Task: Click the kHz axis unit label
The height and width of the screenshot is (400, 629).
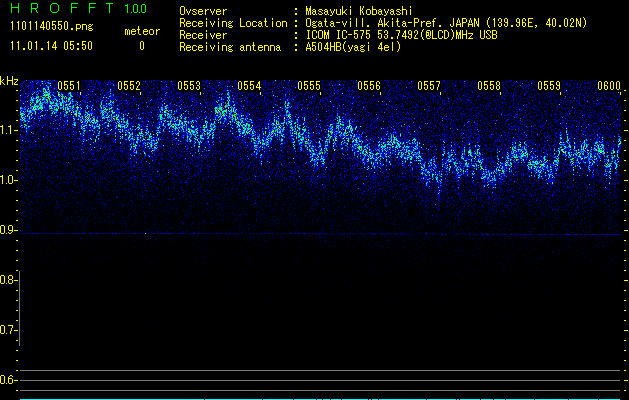Action: [x=9, y=81]
